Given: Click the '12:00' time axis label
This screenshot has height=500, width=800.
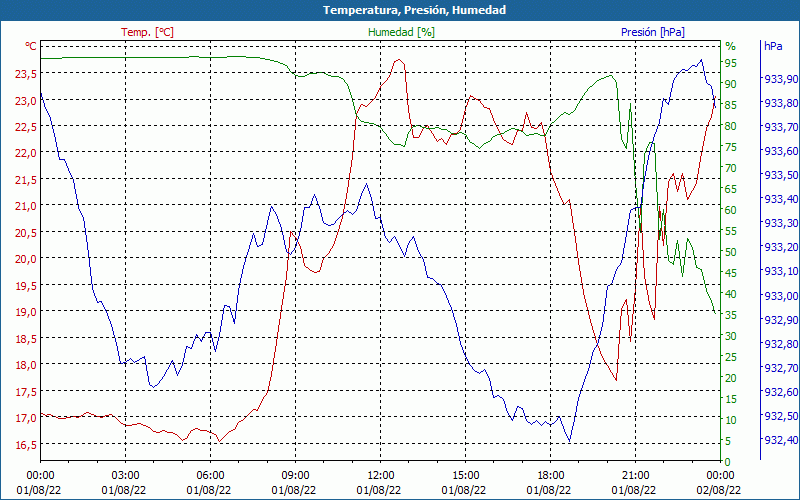Looking at the screenshot, I should tap(380, 476).
